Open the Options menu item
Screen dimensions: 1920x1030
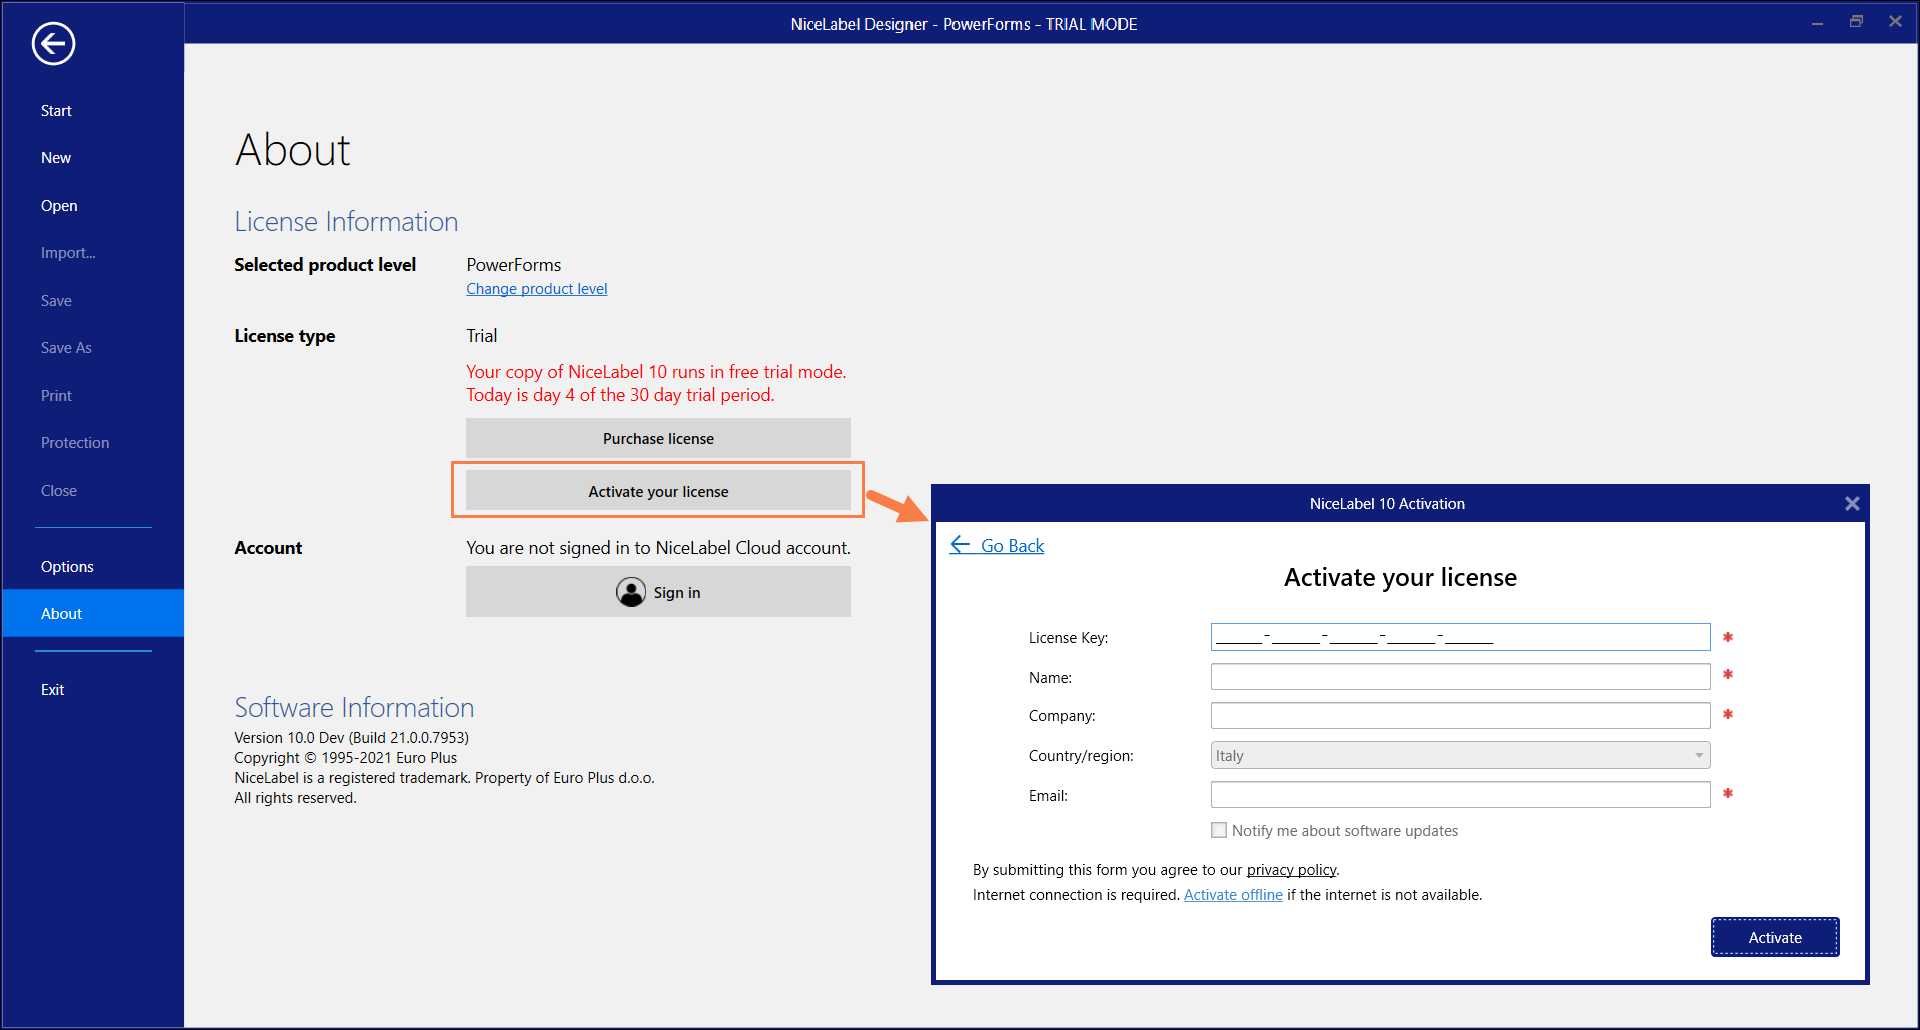(67, 567)
